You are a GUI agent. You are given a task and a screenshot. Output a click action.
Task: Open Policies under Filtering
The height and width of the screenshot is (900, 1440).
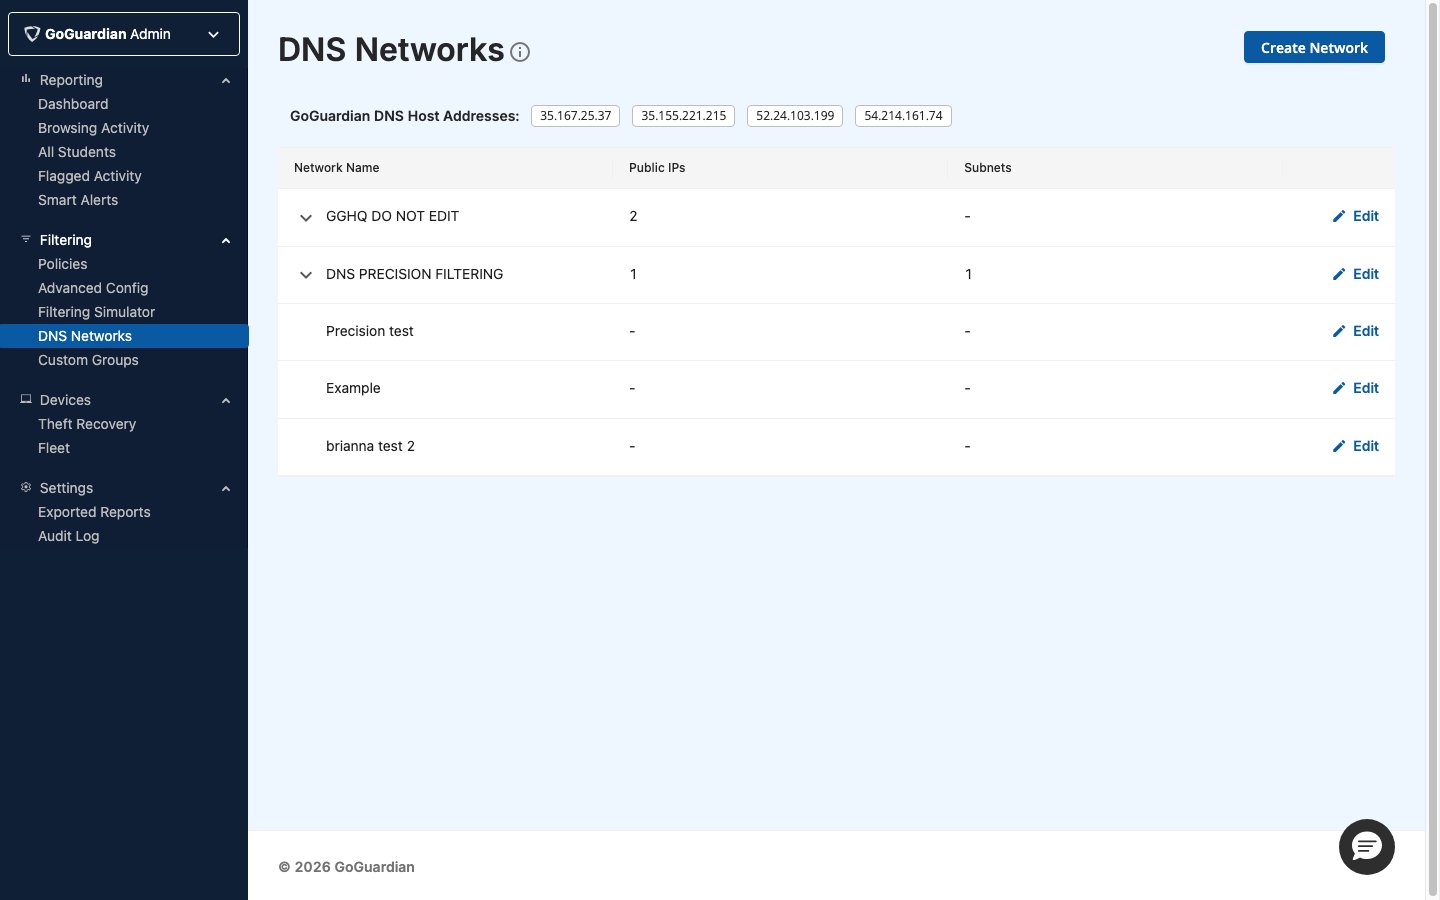[63, 264]
